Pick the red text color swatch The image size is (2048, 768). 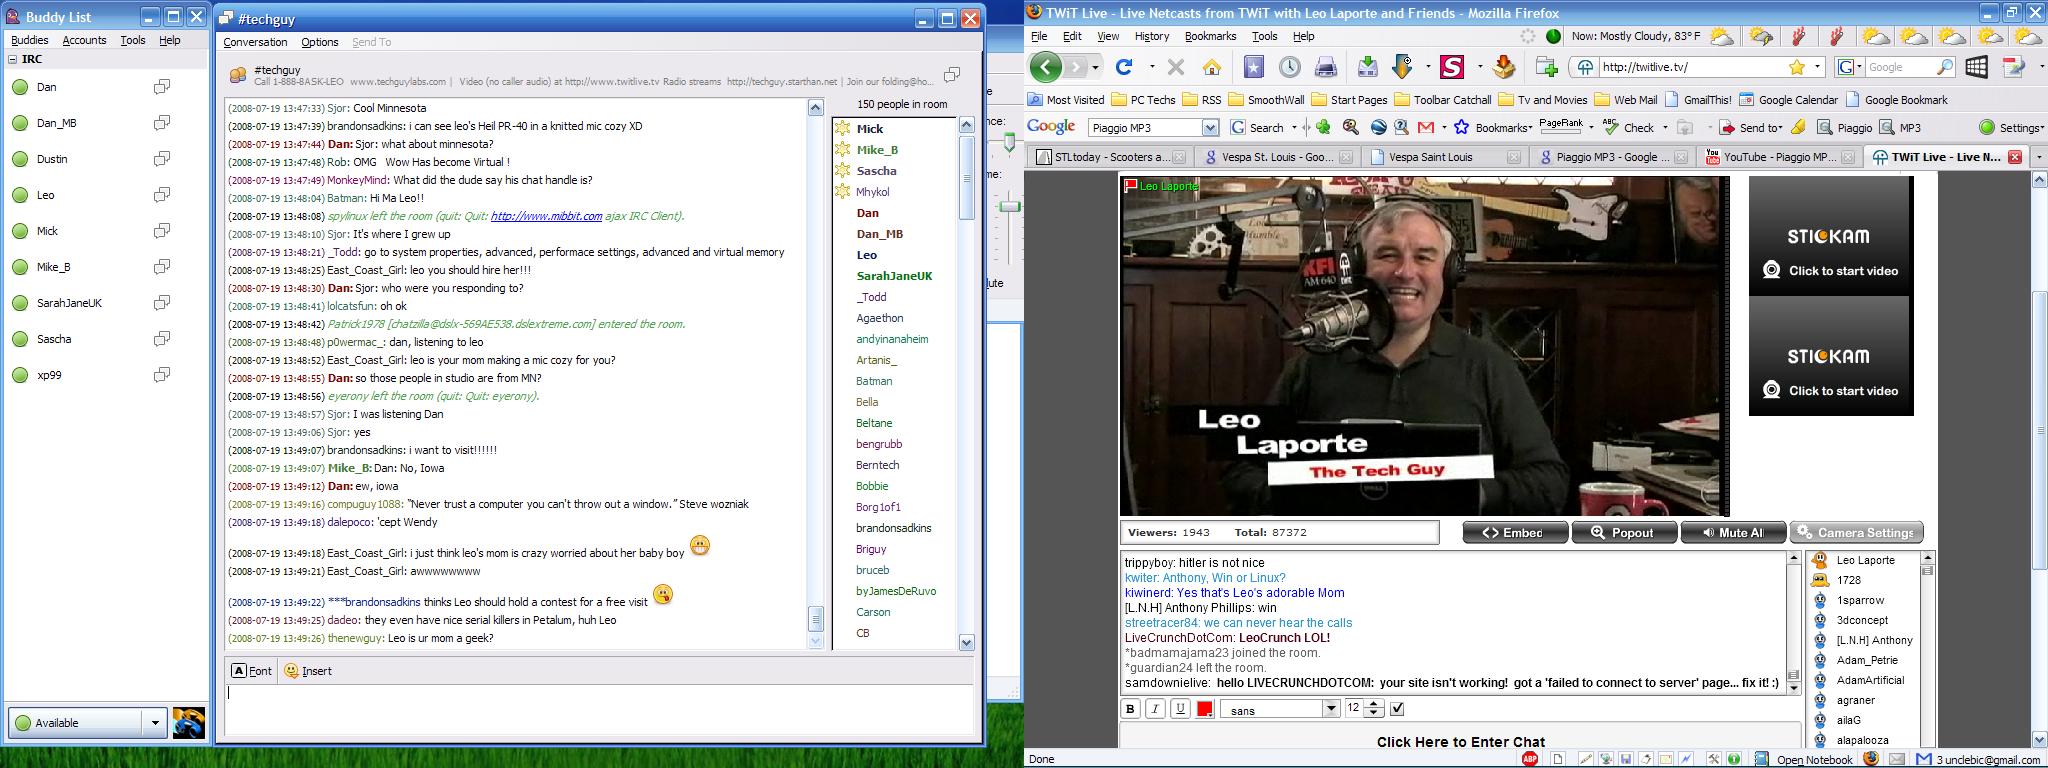point(1205,709)
